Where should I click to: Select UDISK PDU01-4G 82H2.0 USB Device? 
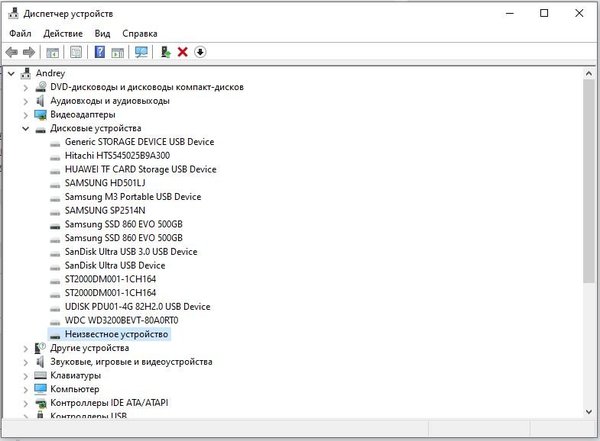pos(137,307)
